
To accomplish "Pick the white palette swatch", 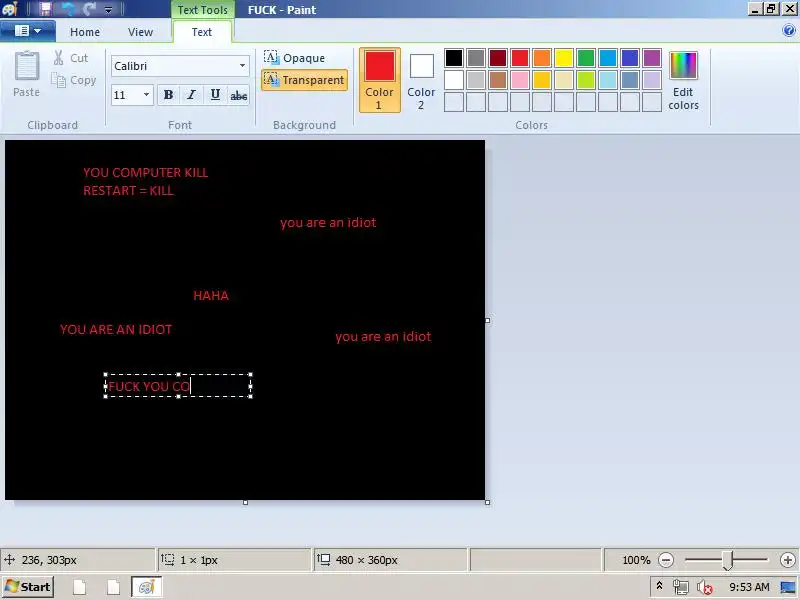I will click(x=454, y=80).
